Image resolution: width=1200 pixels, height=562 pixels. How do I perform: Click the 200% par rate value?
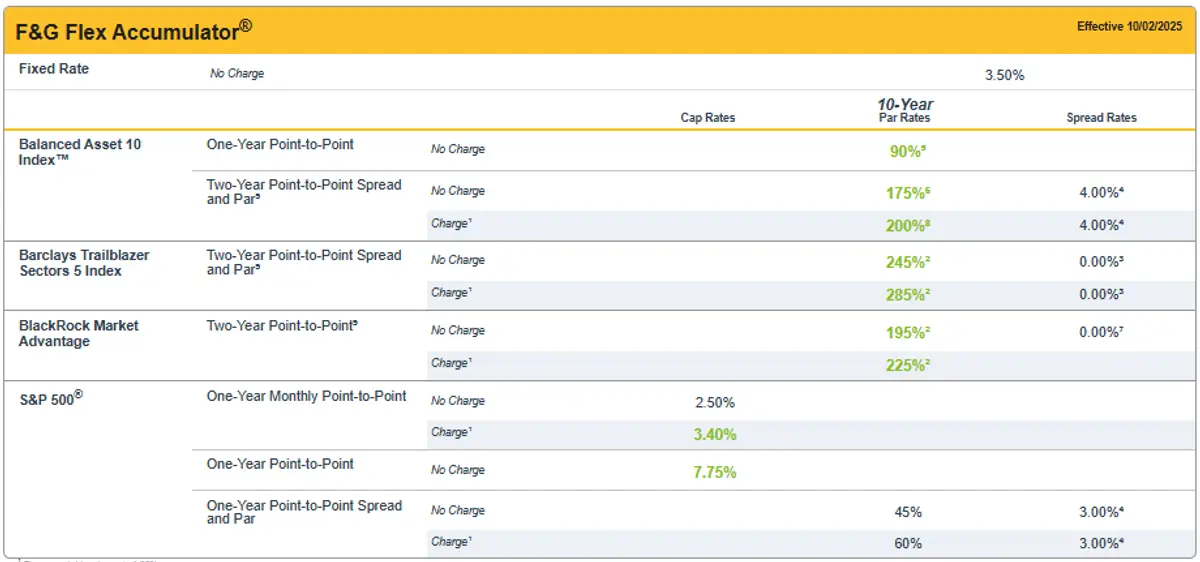coord(908,226)
